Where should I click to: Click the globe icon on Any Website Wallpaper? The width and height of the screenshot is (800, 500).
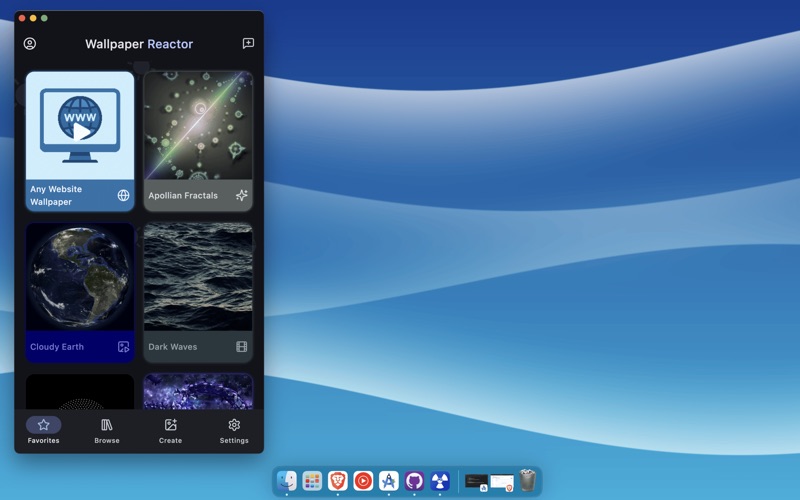(123, 195)
